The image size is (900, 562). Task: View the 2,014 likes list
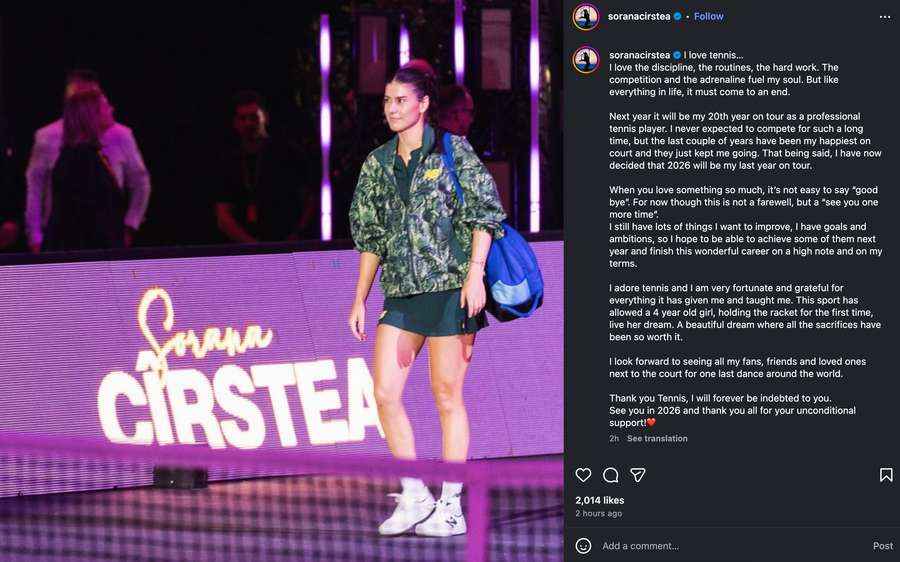599,500
